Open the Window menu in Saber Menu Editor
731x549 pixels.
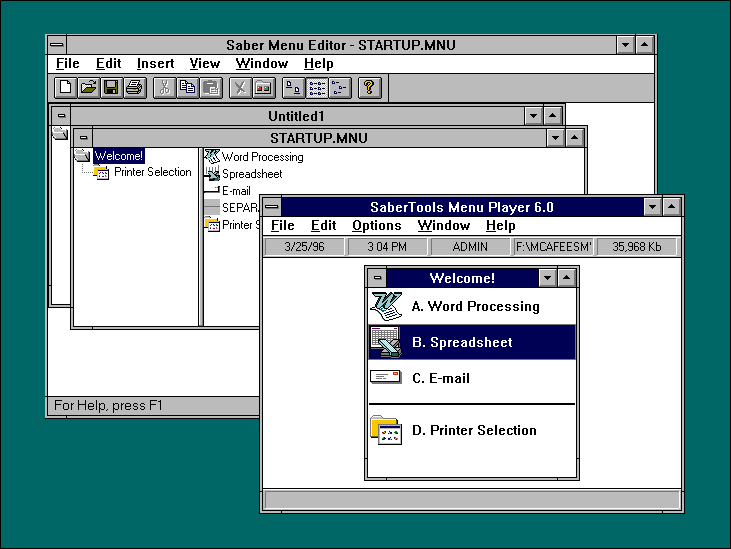click(x=262, y=63)
